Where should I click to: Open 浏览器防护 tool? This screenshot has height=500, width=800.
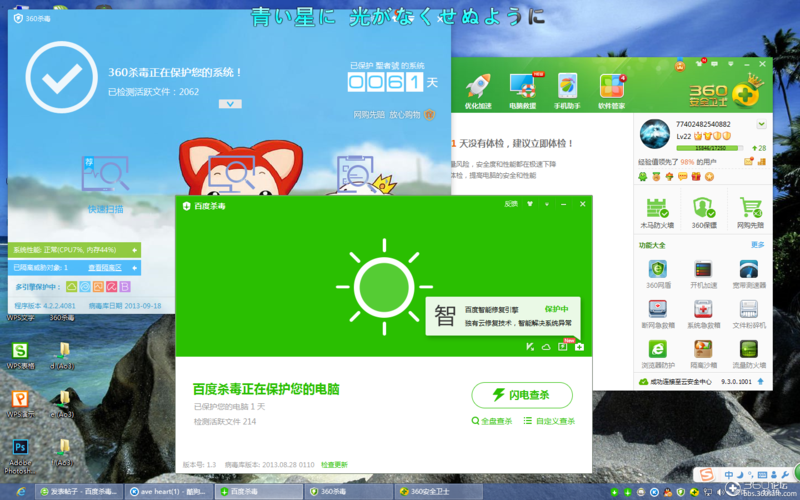tap(658, 355)
